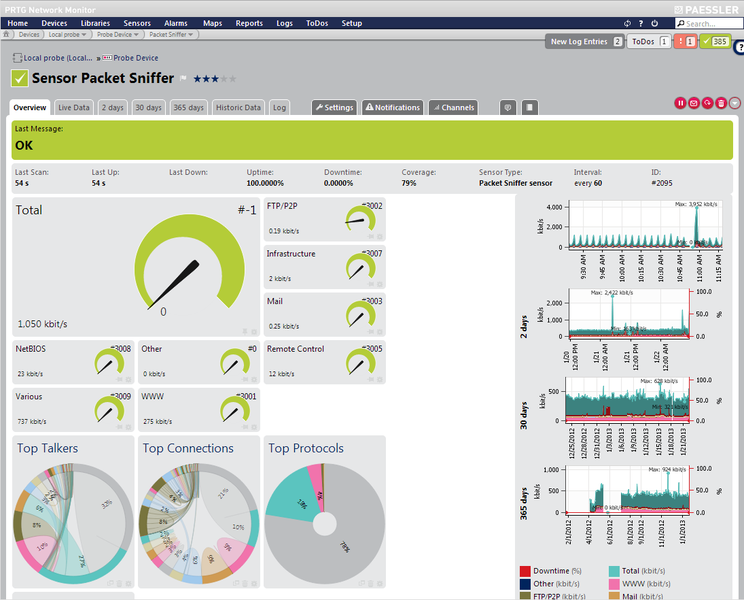Screen dimensions: 745x601
Task: Open the Maps menu
Action: [x=212, y=23]
